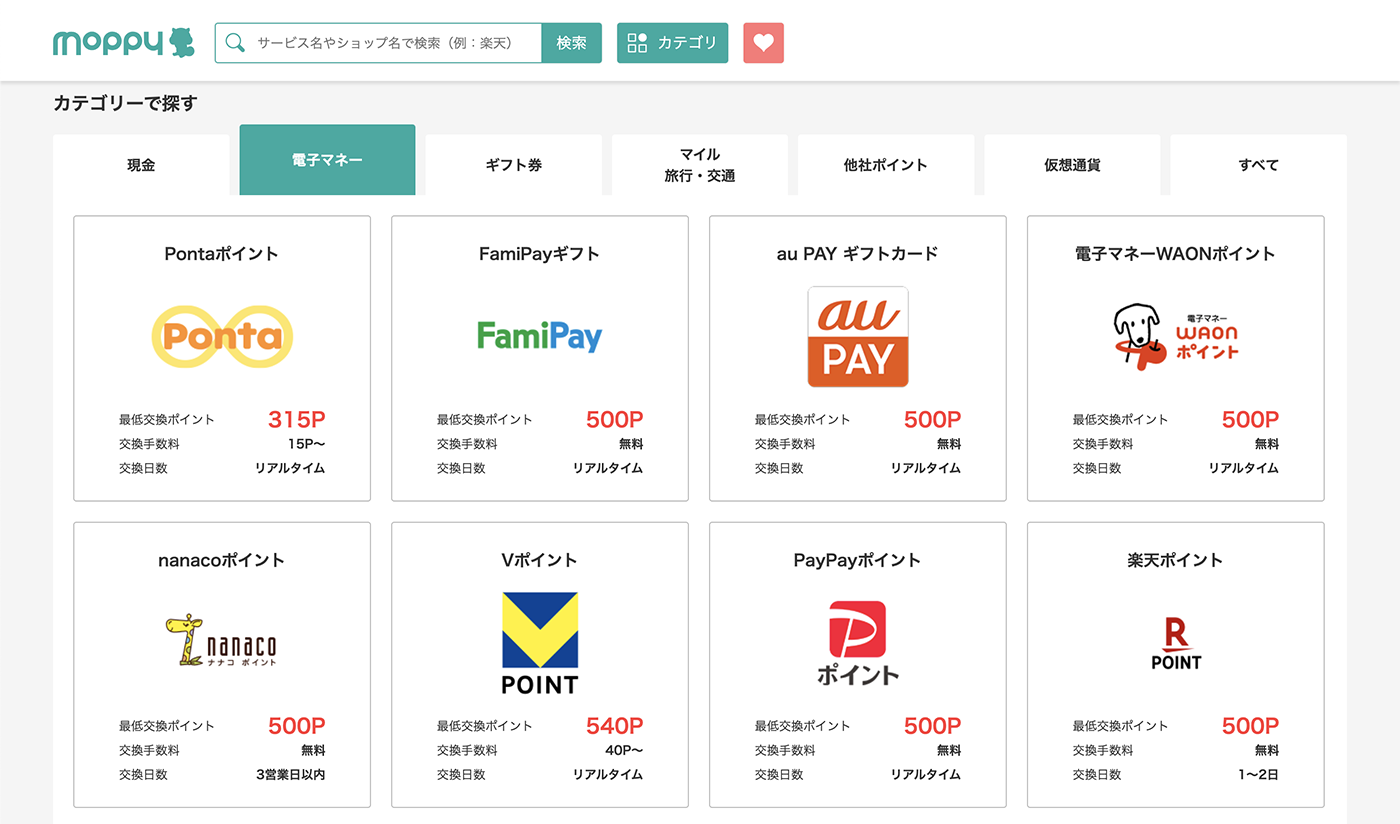The height and width of the screenshot is (824, 1400).
Task: Click the V POINT logo
Action: pyautogui.click(x=540, y=643)
